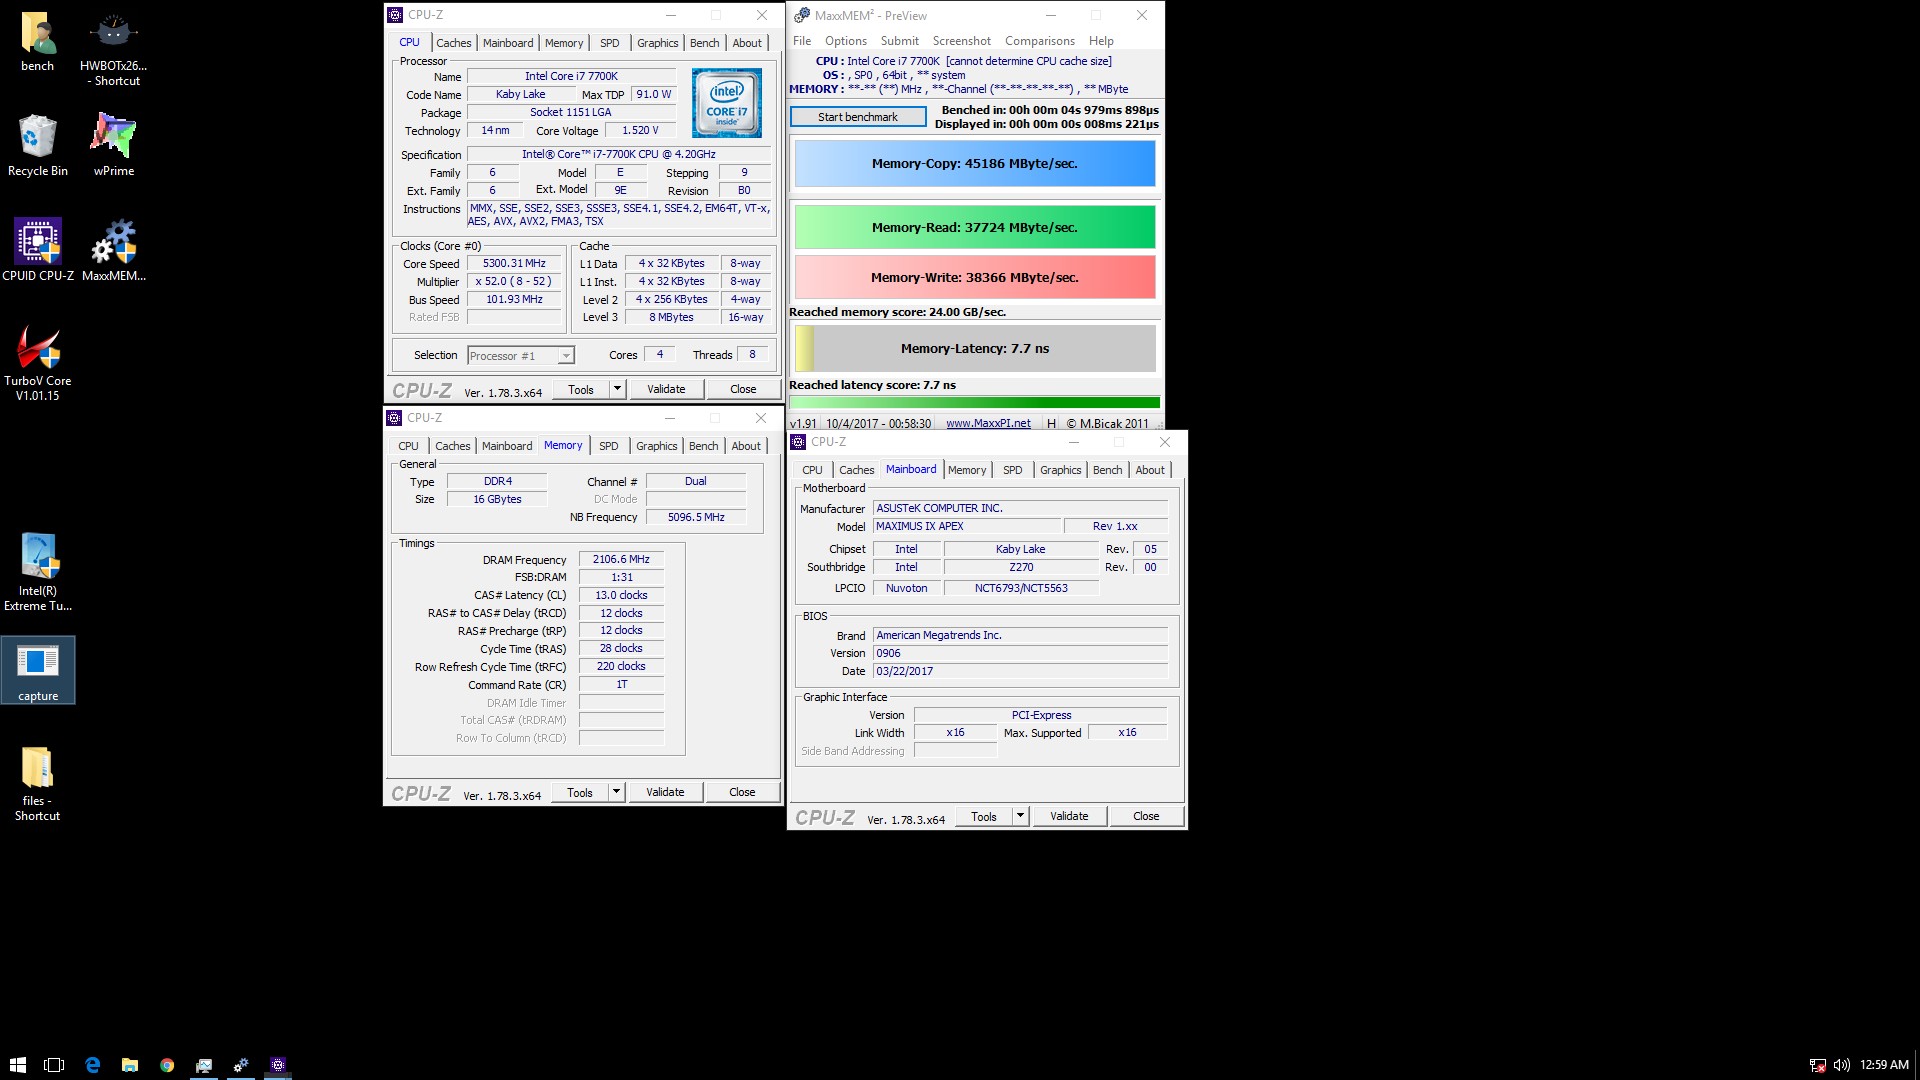Launch Google Chrome from the taskbar

[167, 1065]
